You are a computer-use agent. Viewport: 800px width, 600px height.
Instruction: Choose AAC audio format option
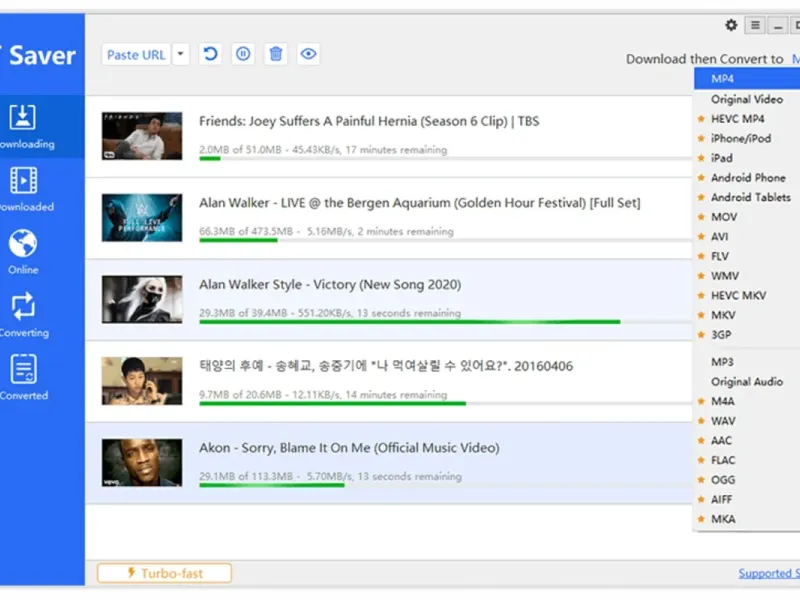747,441
